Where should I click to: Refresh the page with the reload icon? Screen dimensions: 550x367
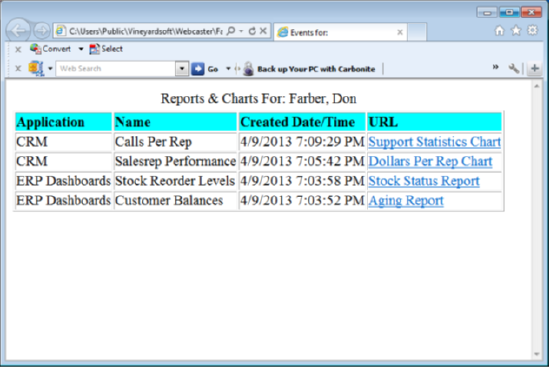pos(252,31)
